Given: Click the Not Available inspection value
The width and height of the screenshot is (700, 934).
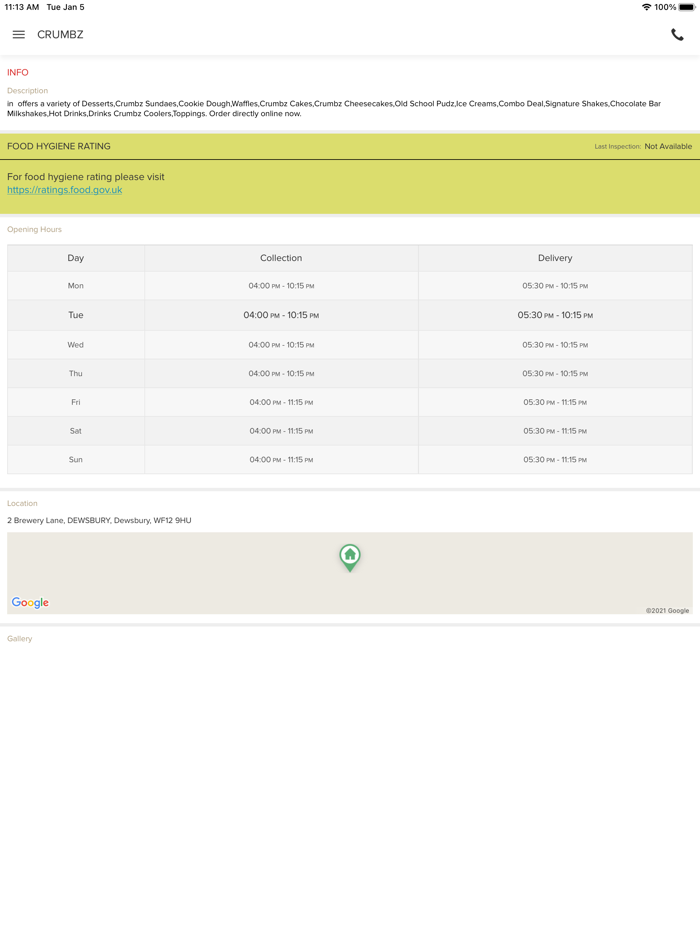Looking at the screenshot, I should click(668, 147).
